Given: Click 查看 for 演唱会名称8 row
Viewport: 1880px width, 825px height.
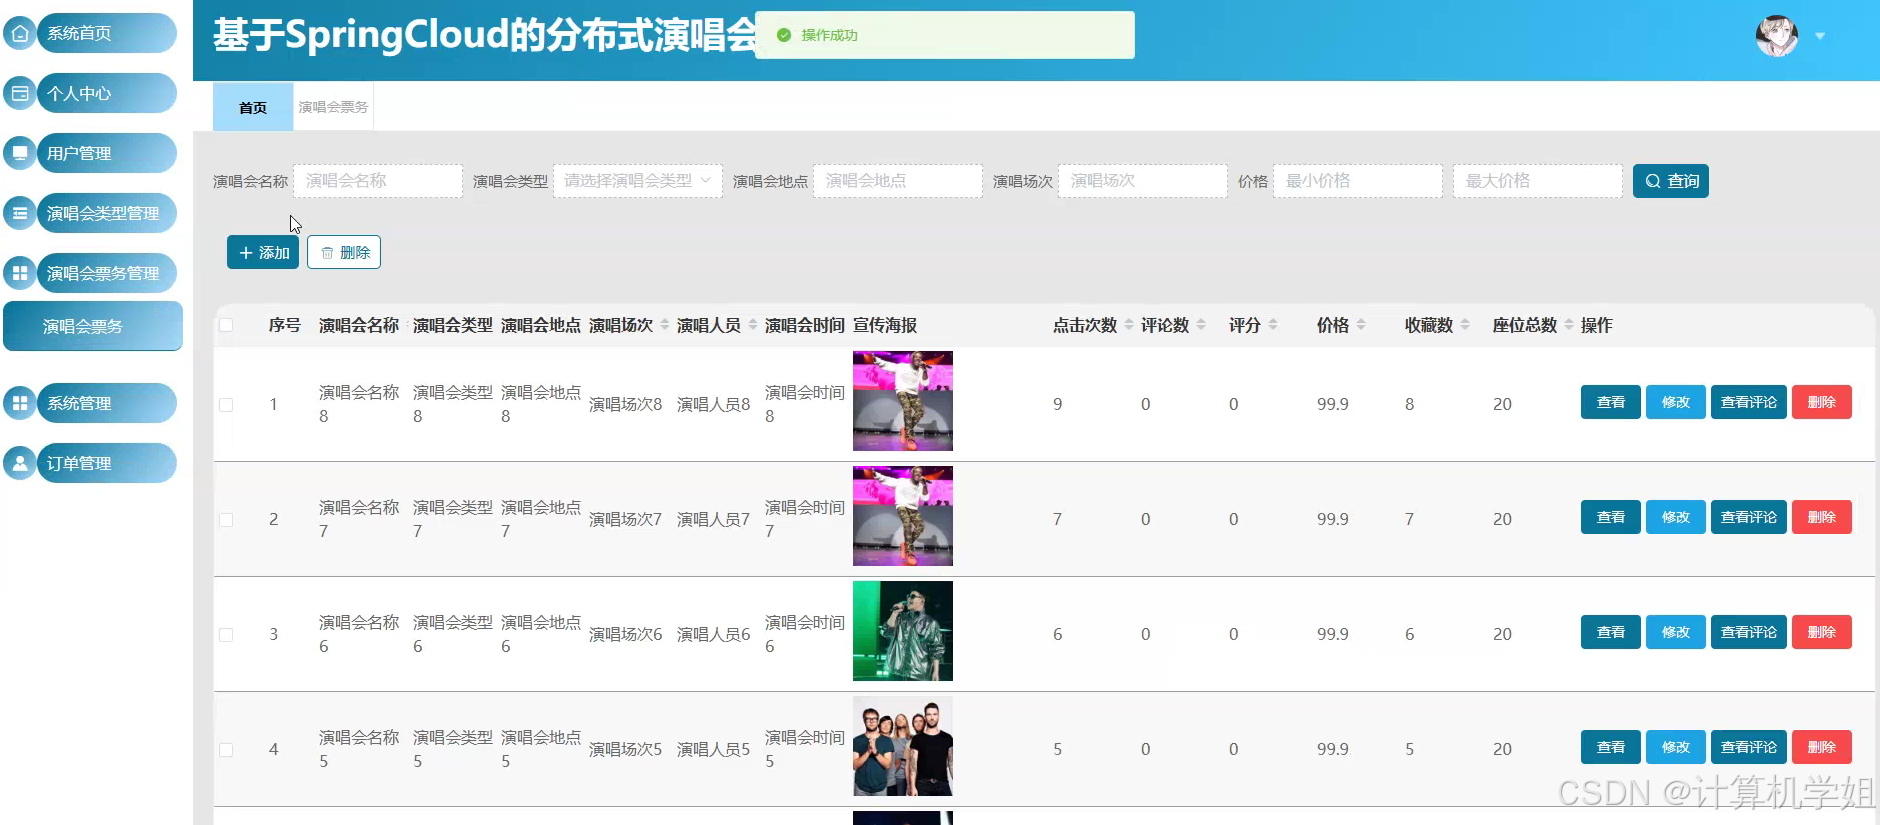Looking at the screenshot, I should click(1610, 402).
